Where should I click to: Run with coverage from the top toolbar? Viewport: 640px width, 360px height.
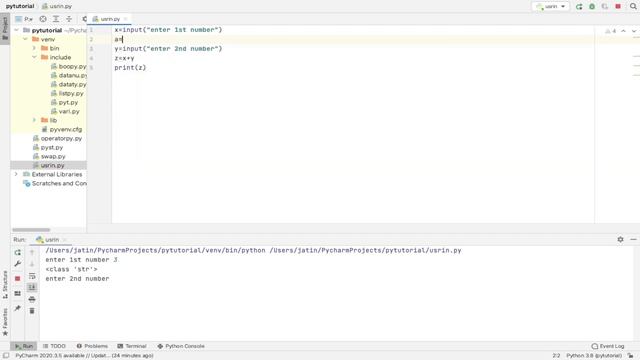[x=605, y=7]
